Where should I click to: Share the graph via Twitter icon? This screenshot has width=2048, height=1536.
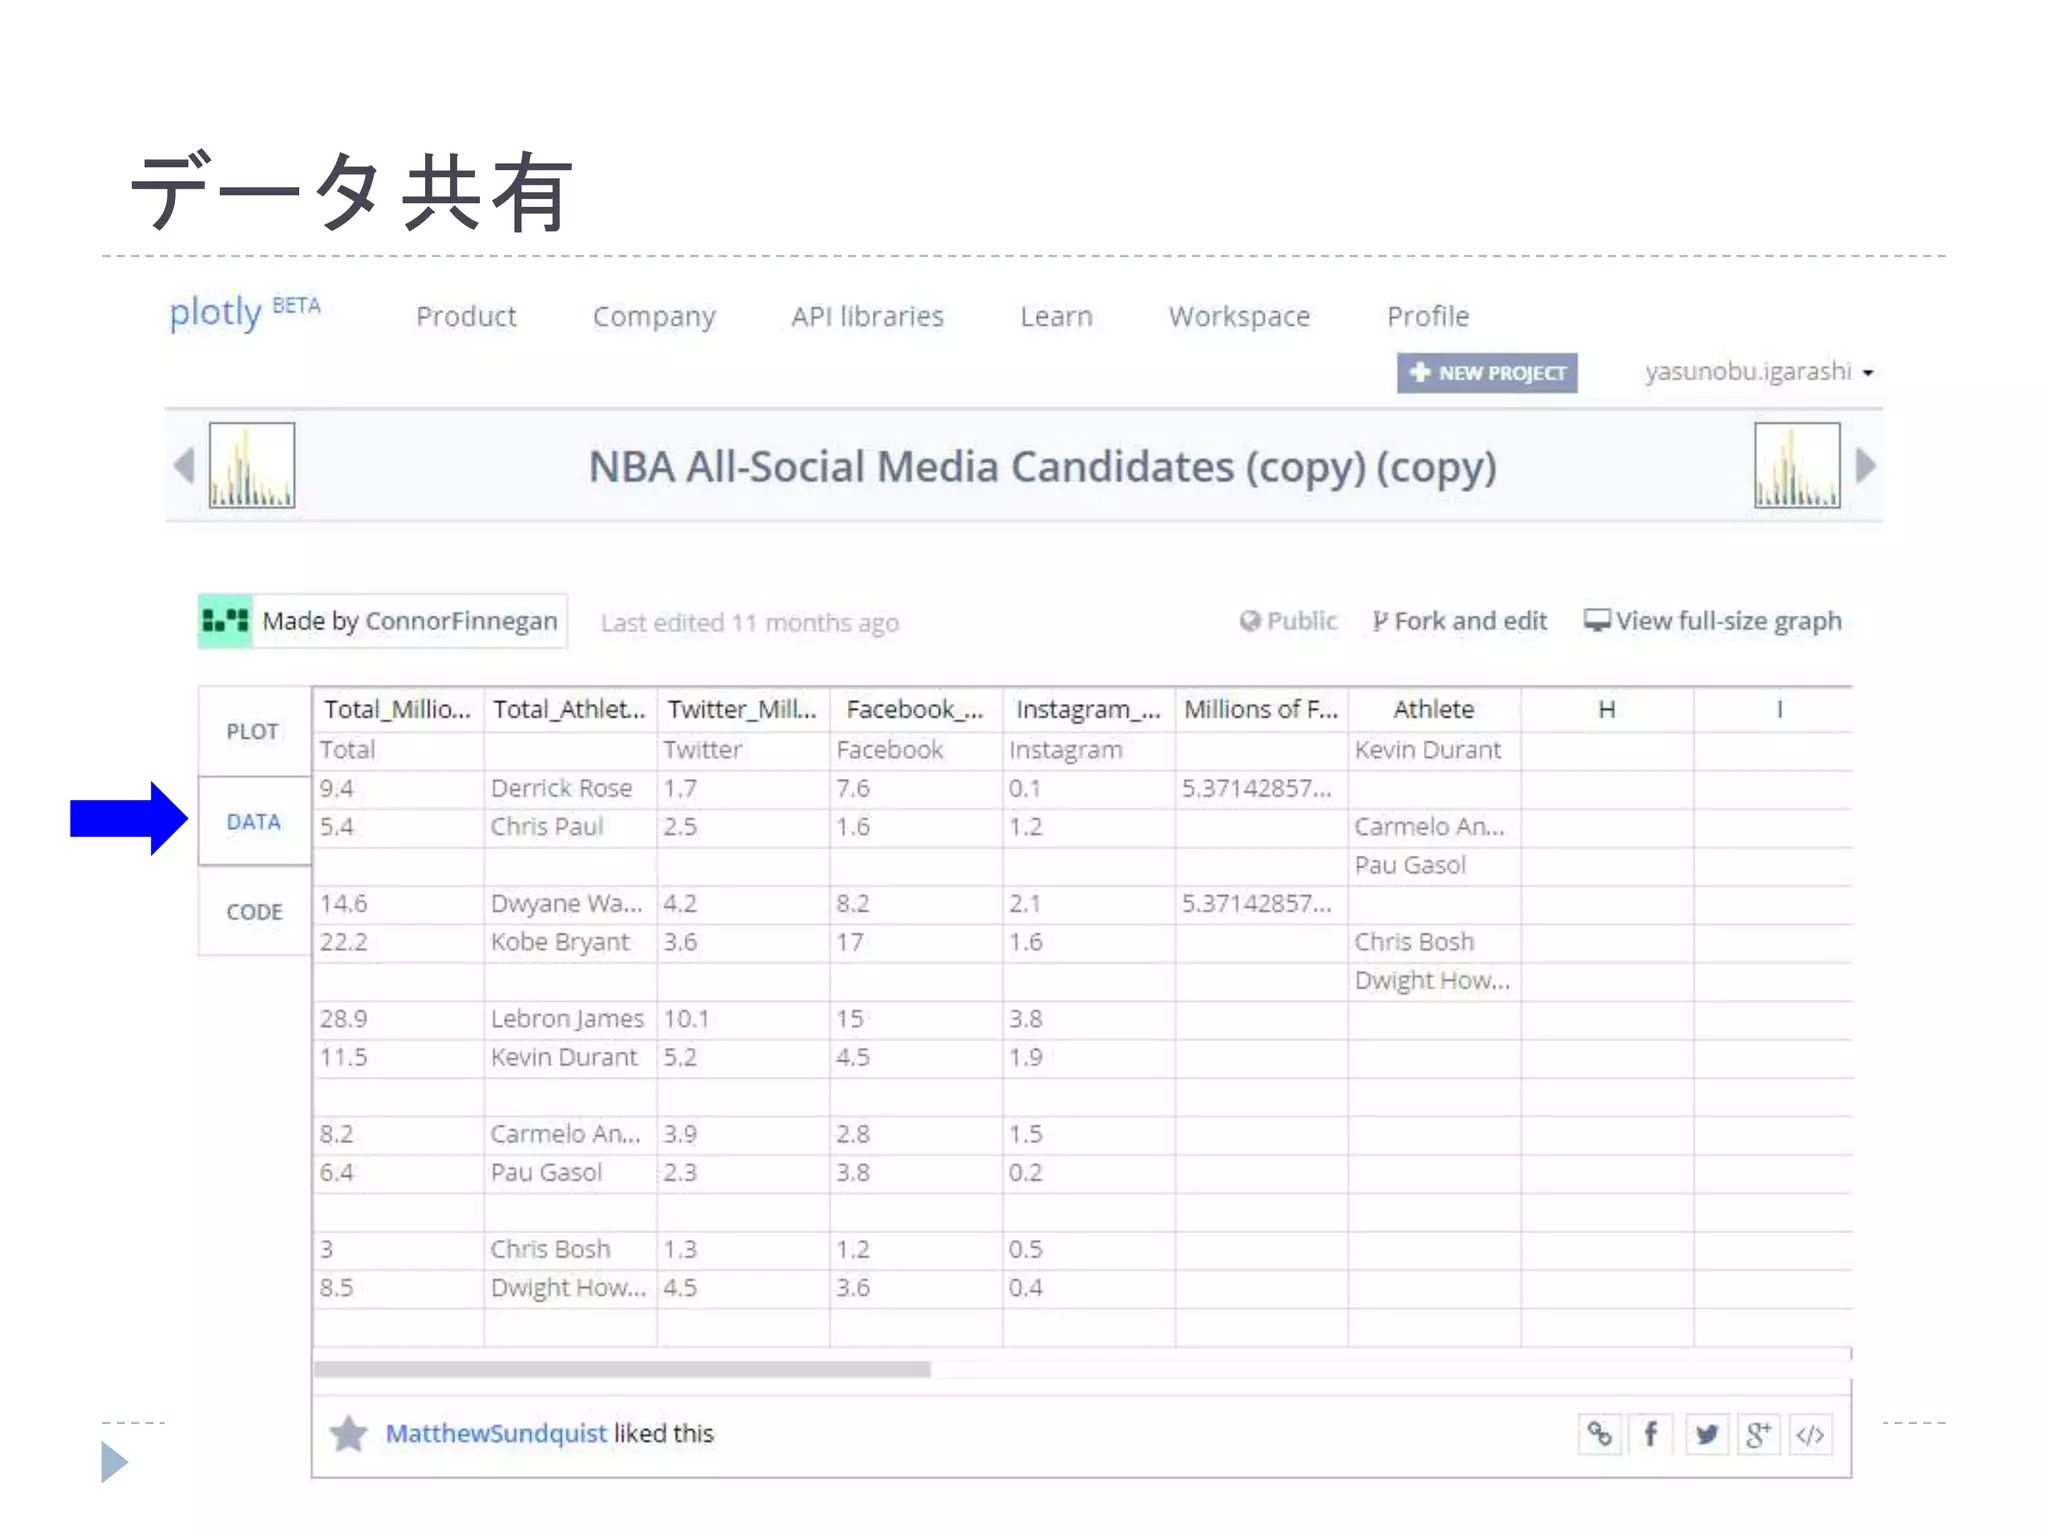[1706, 1434]
